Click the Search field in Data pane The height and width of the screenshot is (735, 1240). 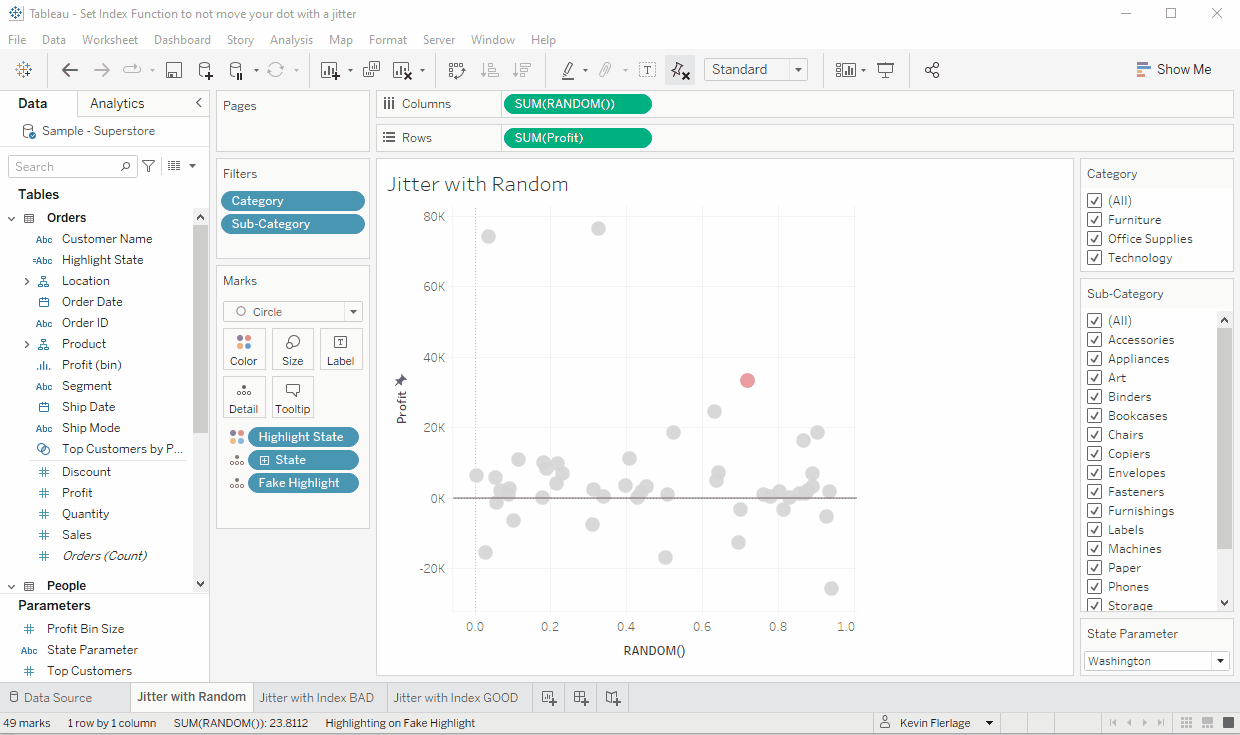pyautogui.click(x=72, y=167)
